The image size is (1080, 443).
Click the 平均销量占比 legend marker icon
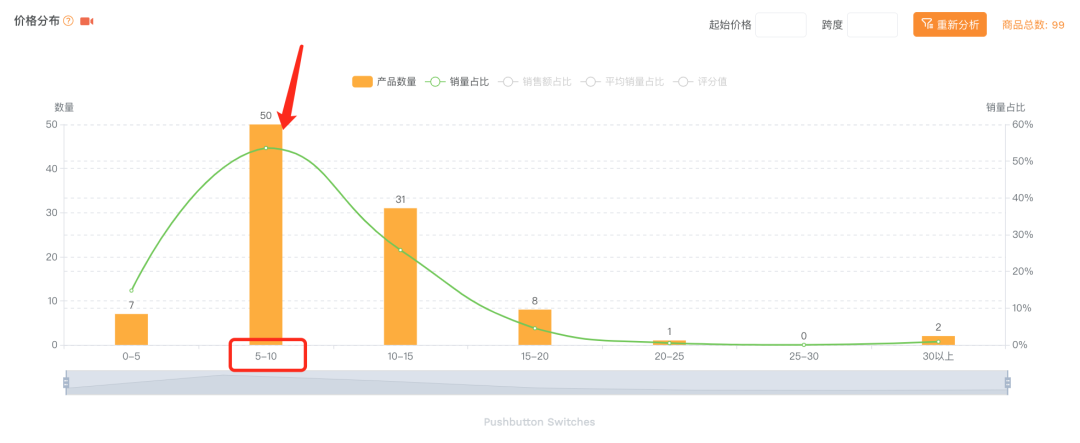click(591, 82)
